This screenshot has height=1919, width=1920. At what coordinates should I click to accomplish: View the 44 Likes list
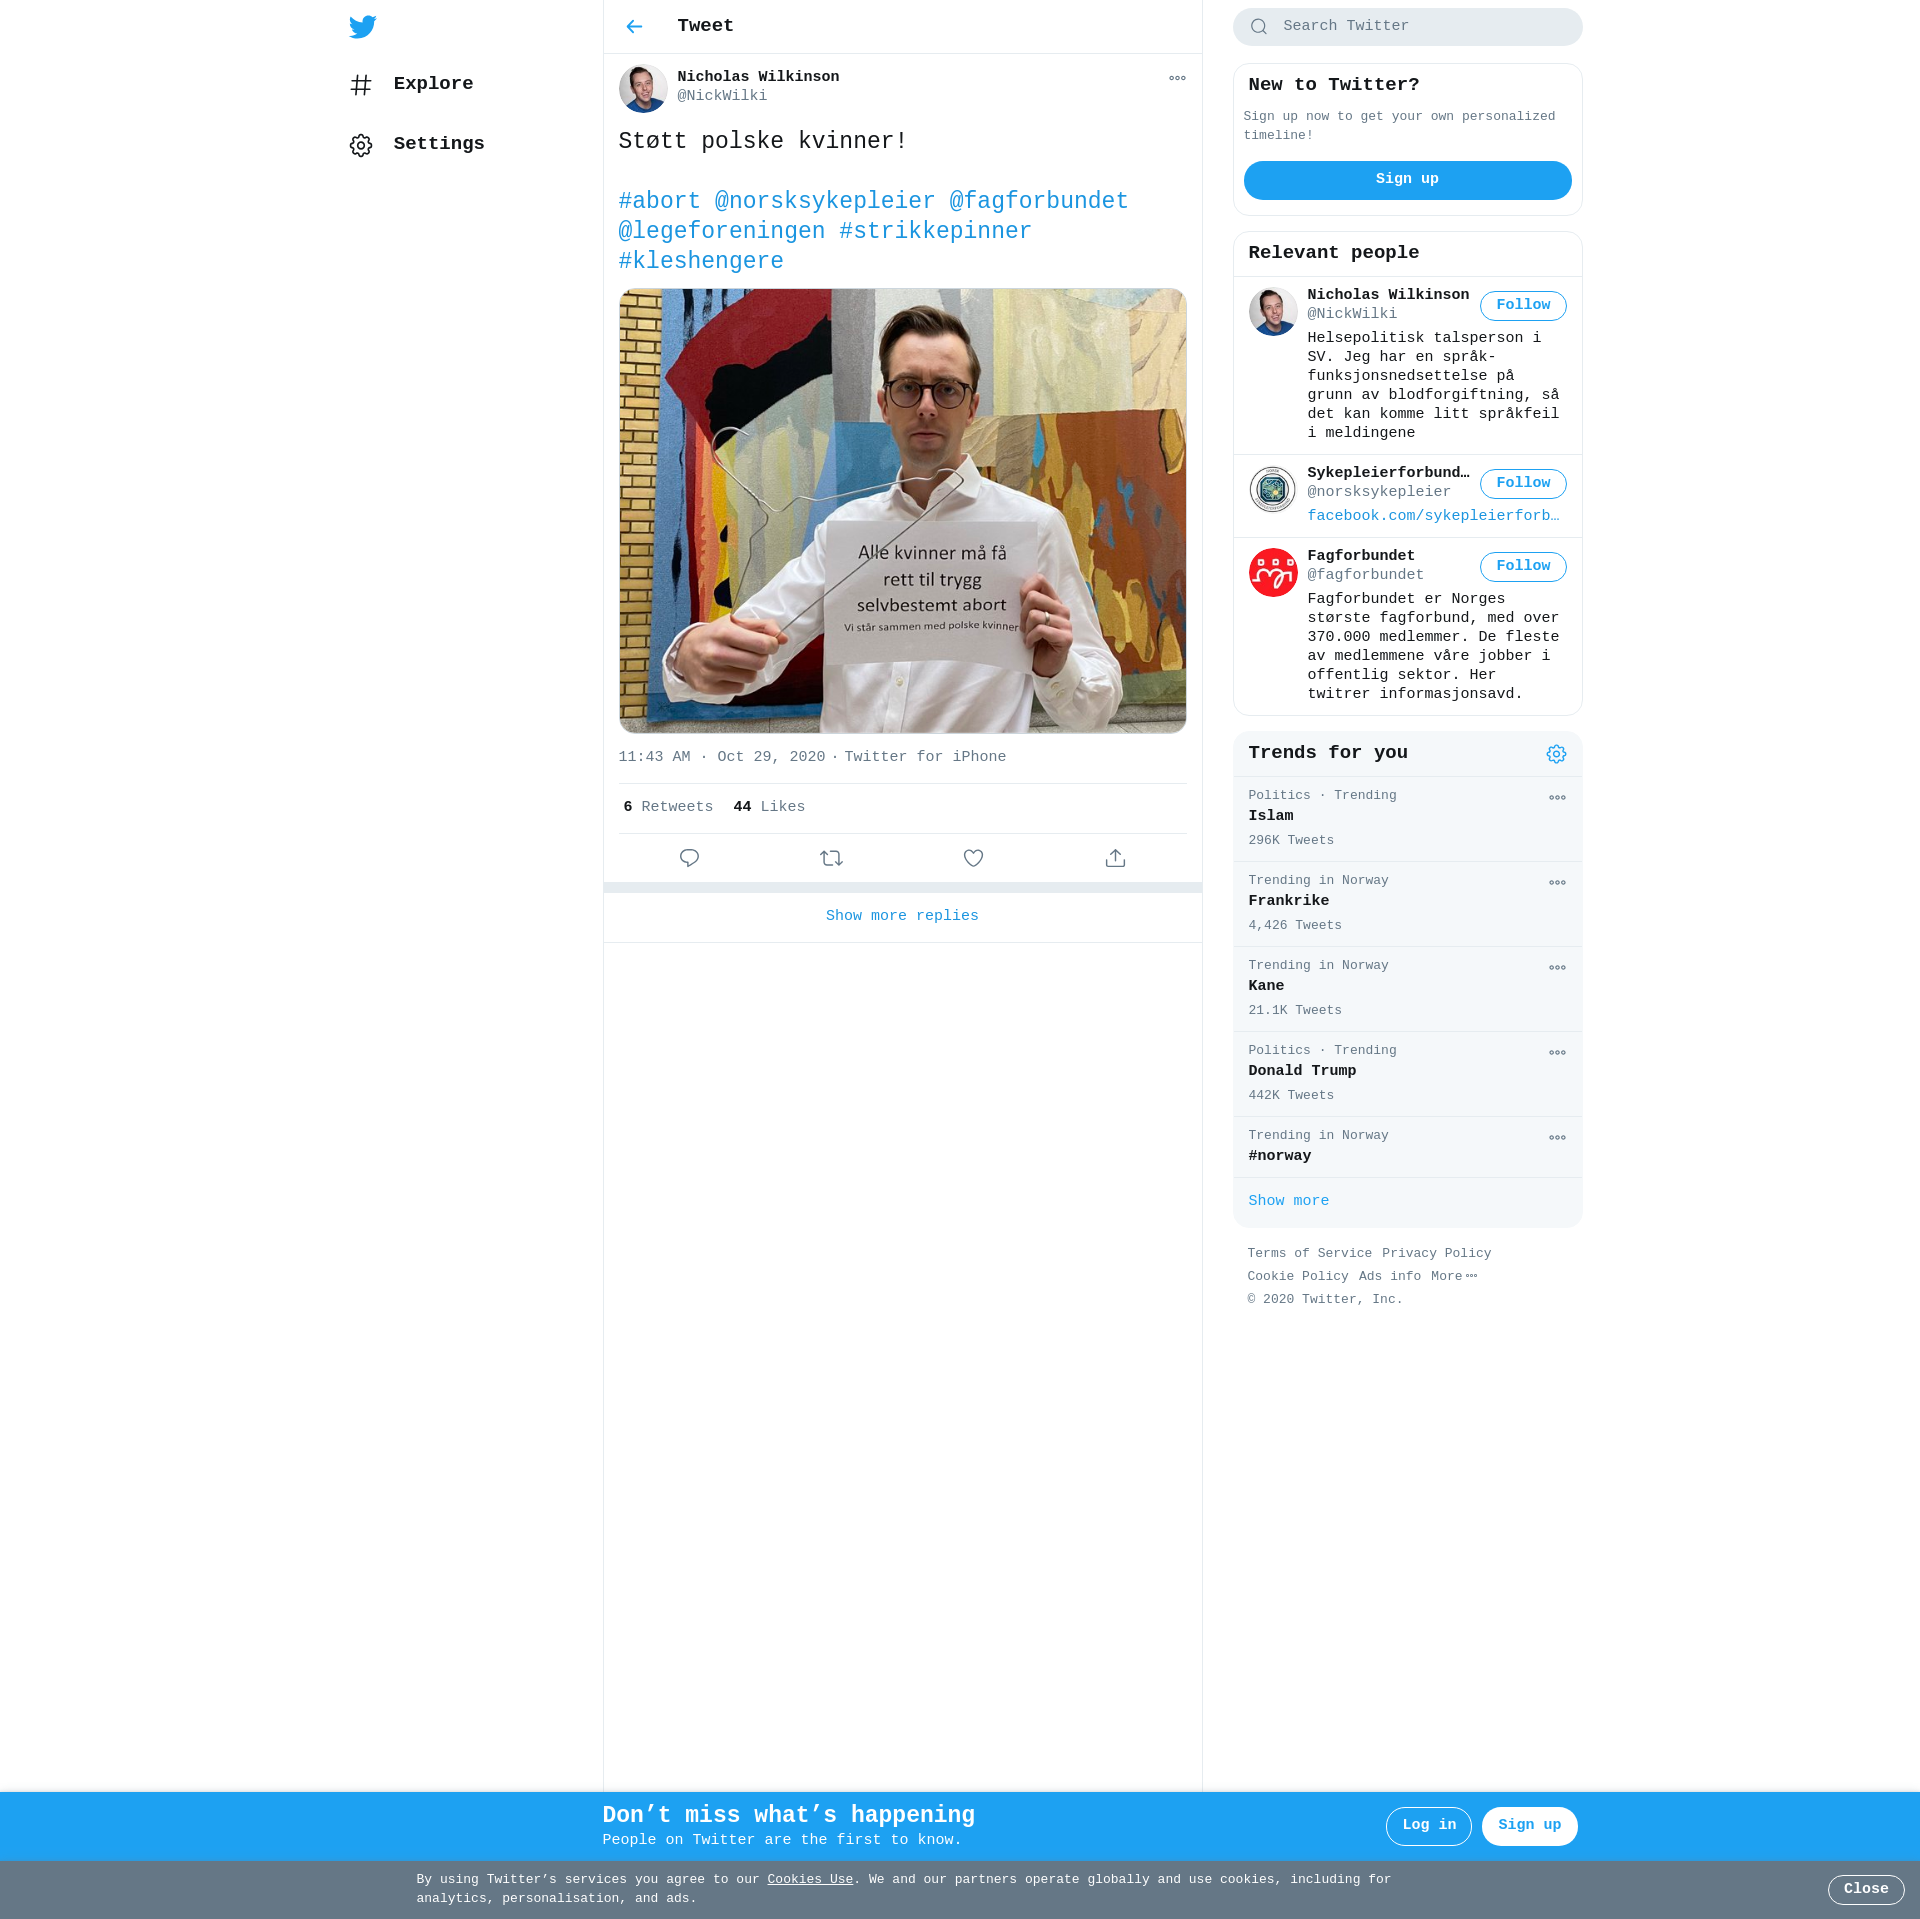(x=769, y=807)
